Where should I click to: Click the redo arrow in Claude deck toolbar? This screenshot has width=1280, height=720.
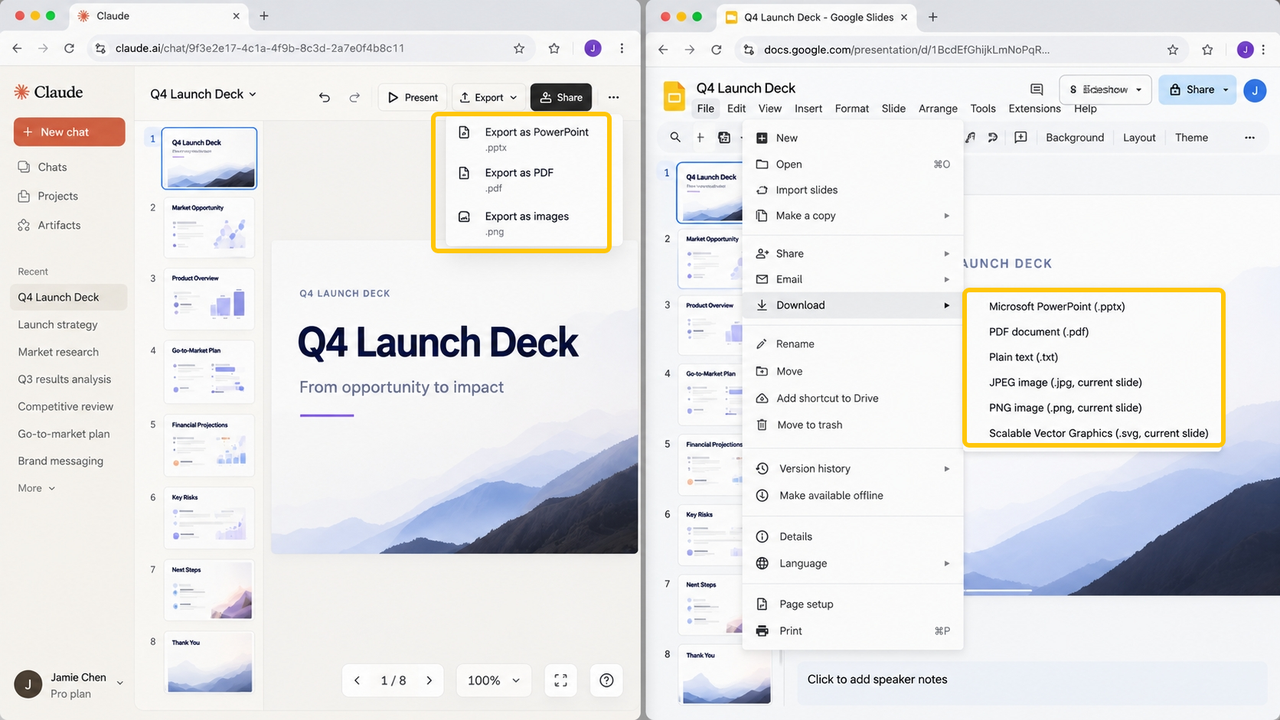(354, 97)
